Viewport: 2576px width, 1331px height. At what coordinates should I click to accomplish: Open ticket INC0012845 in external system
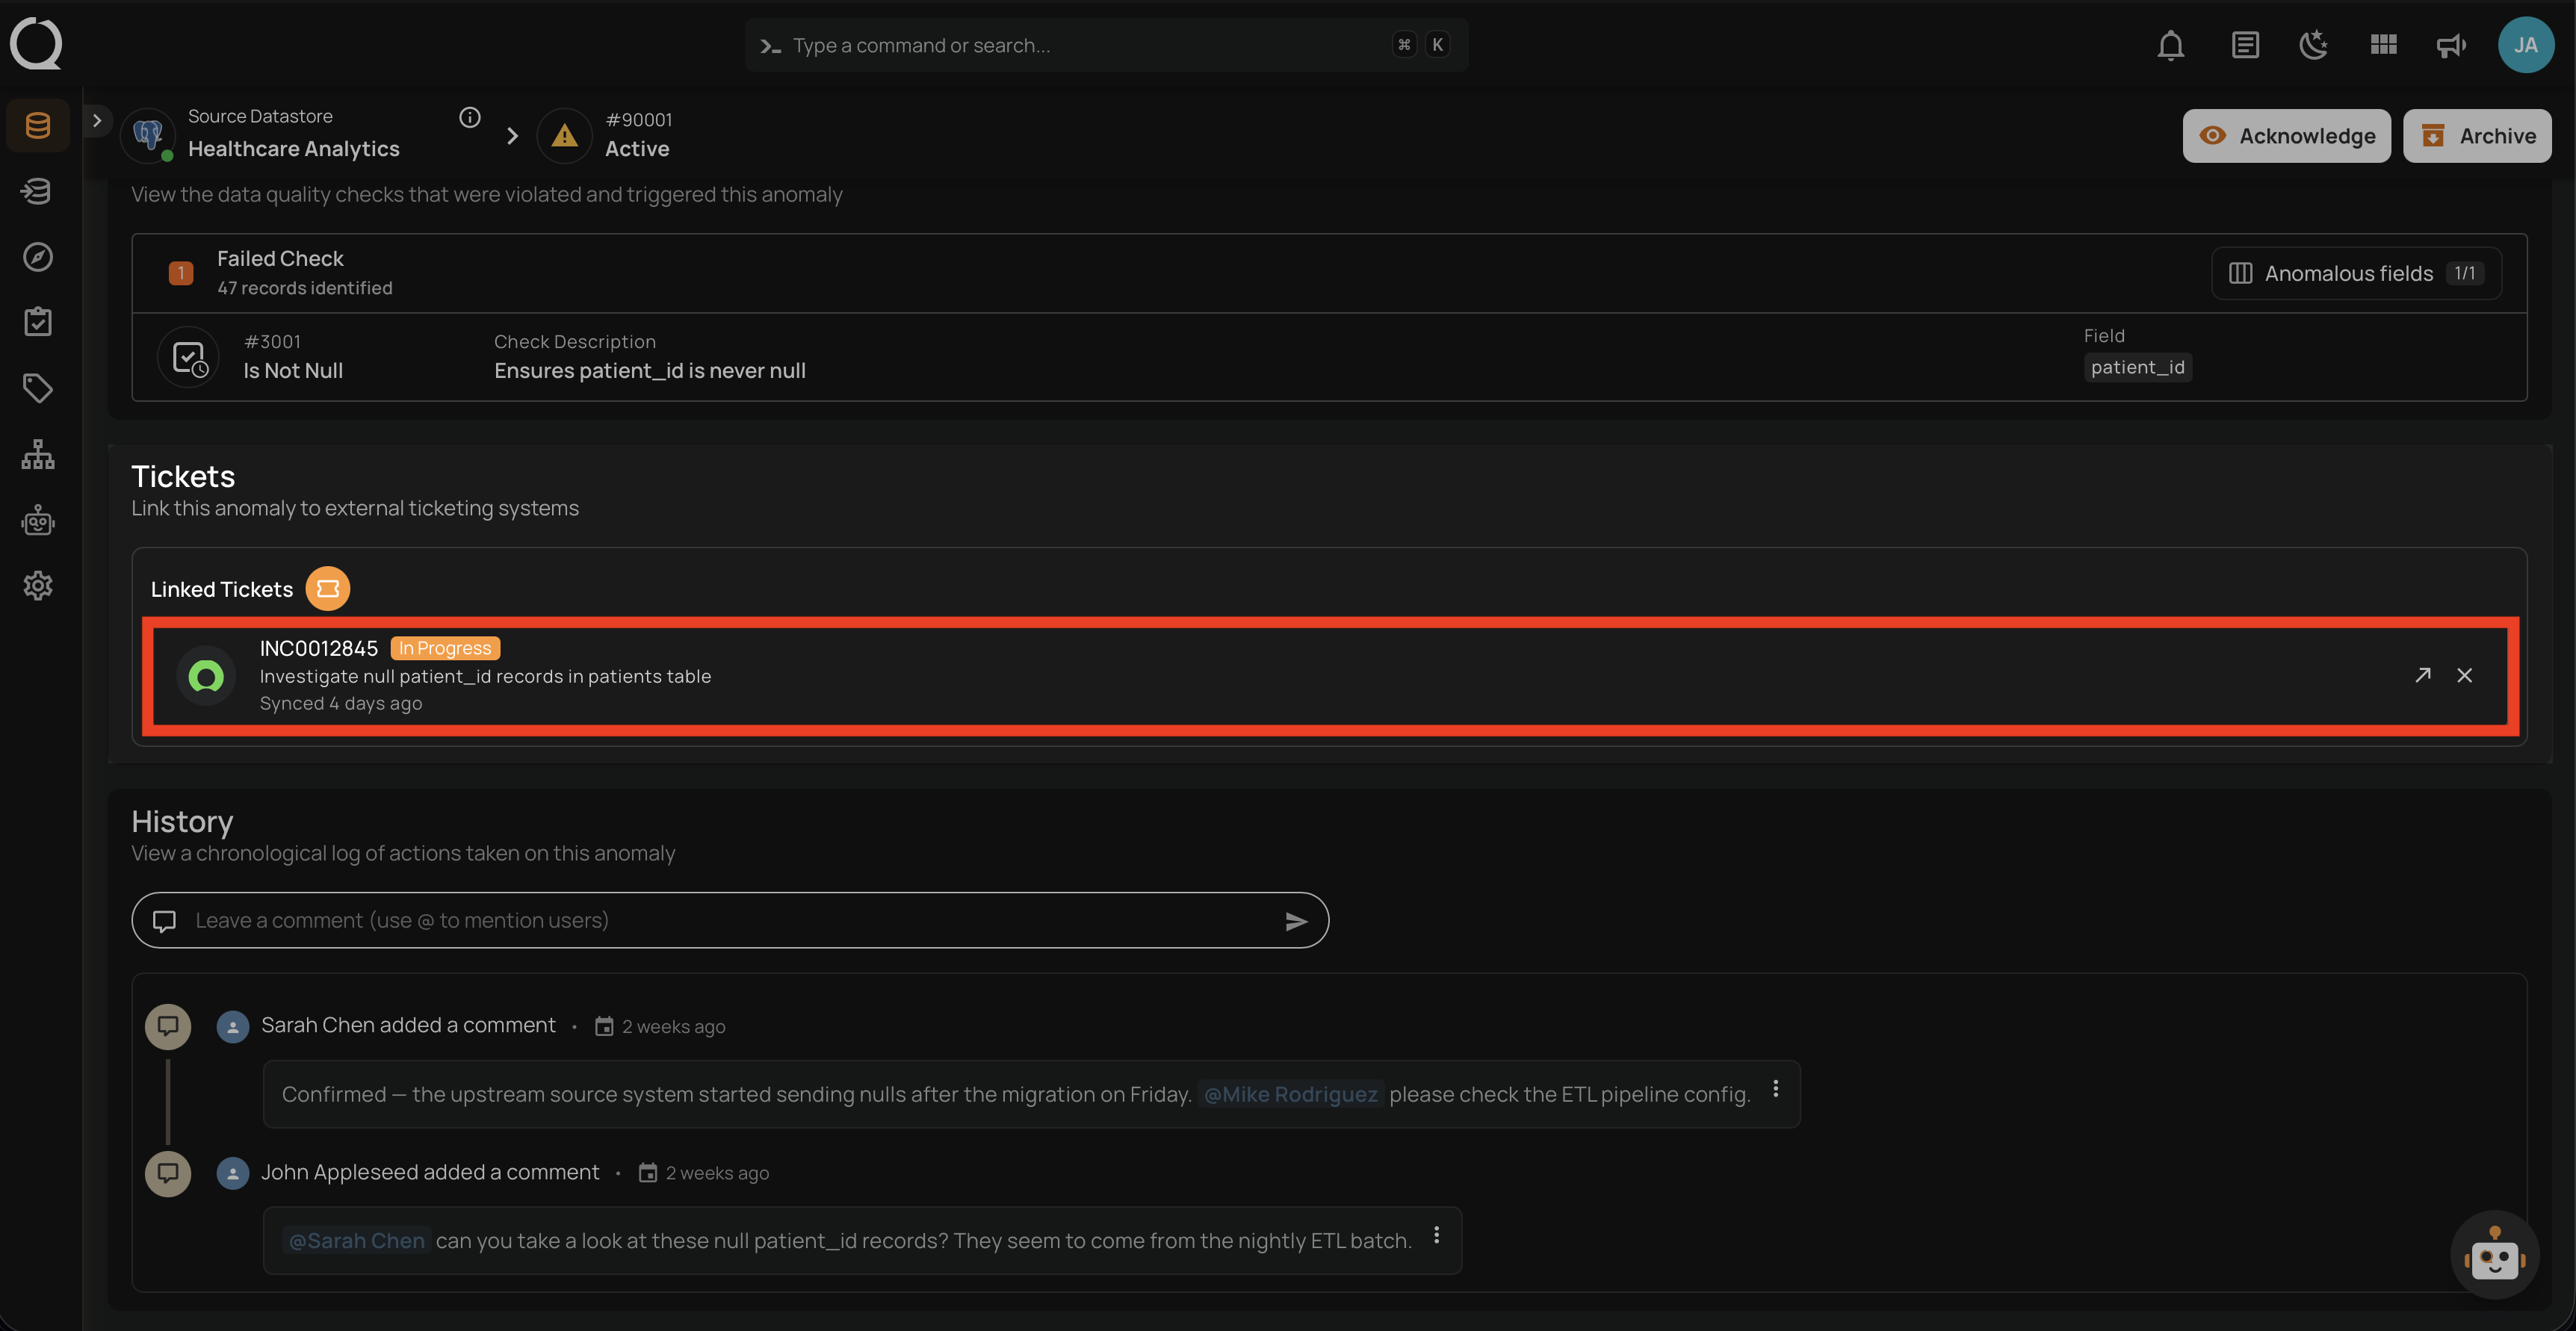click(2422, 675)
